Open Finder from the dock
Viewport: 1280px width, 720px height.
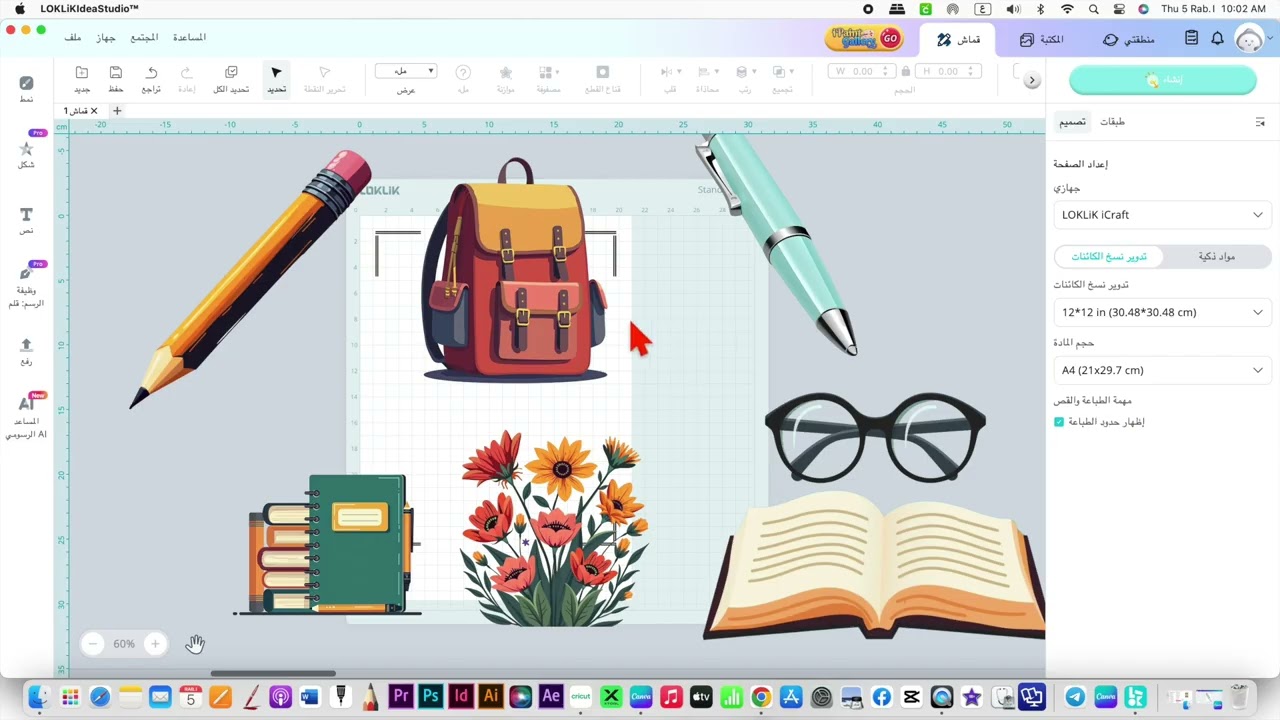click(x=40, y=696)
